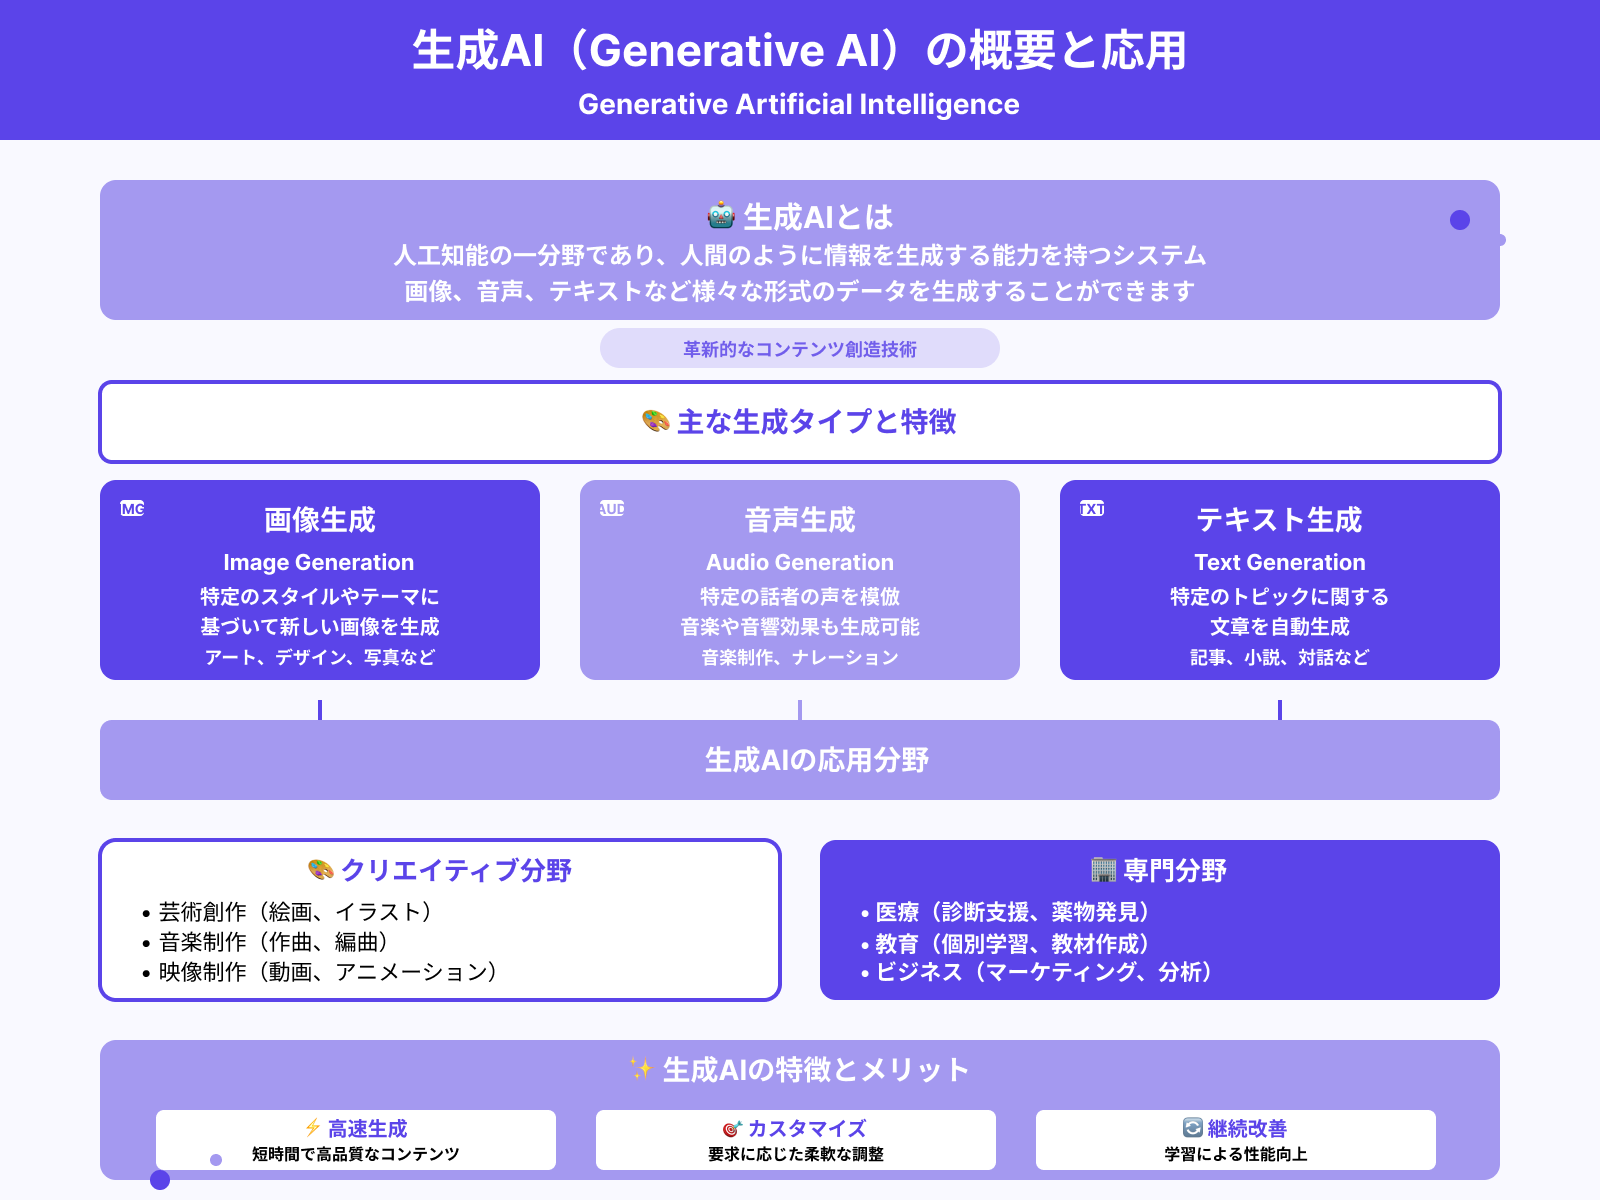The height and width of the screenshot is (1200, 1600).
Task: Click the target icon beside カスタマイズ
Action: [x=733, y=1127]
